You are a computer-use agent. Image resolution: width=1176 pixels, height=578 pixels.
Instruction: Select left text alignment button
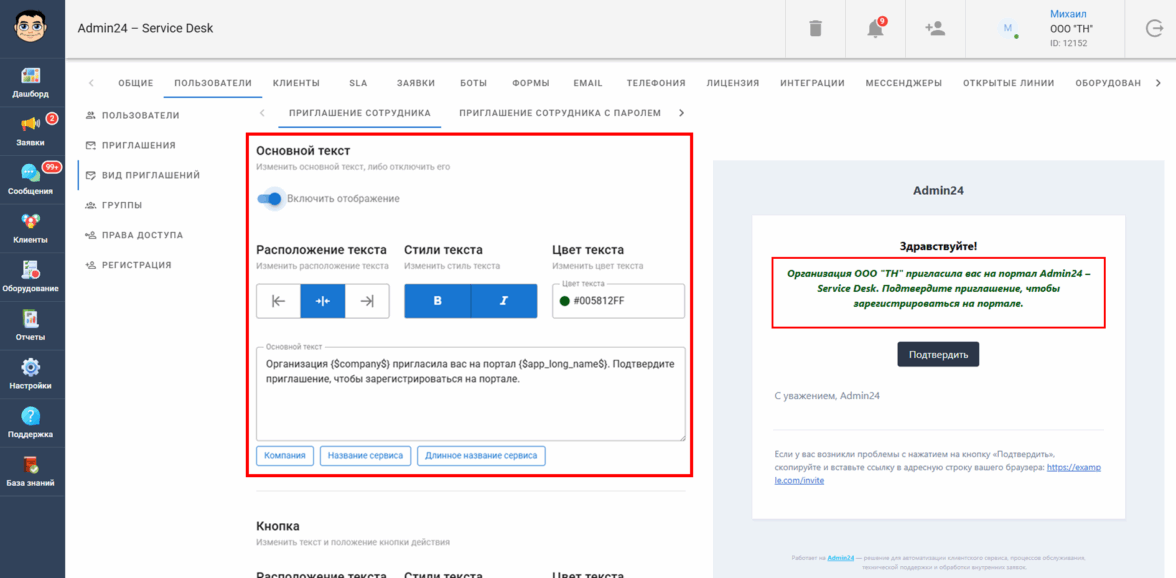click(x=279, y=301)
